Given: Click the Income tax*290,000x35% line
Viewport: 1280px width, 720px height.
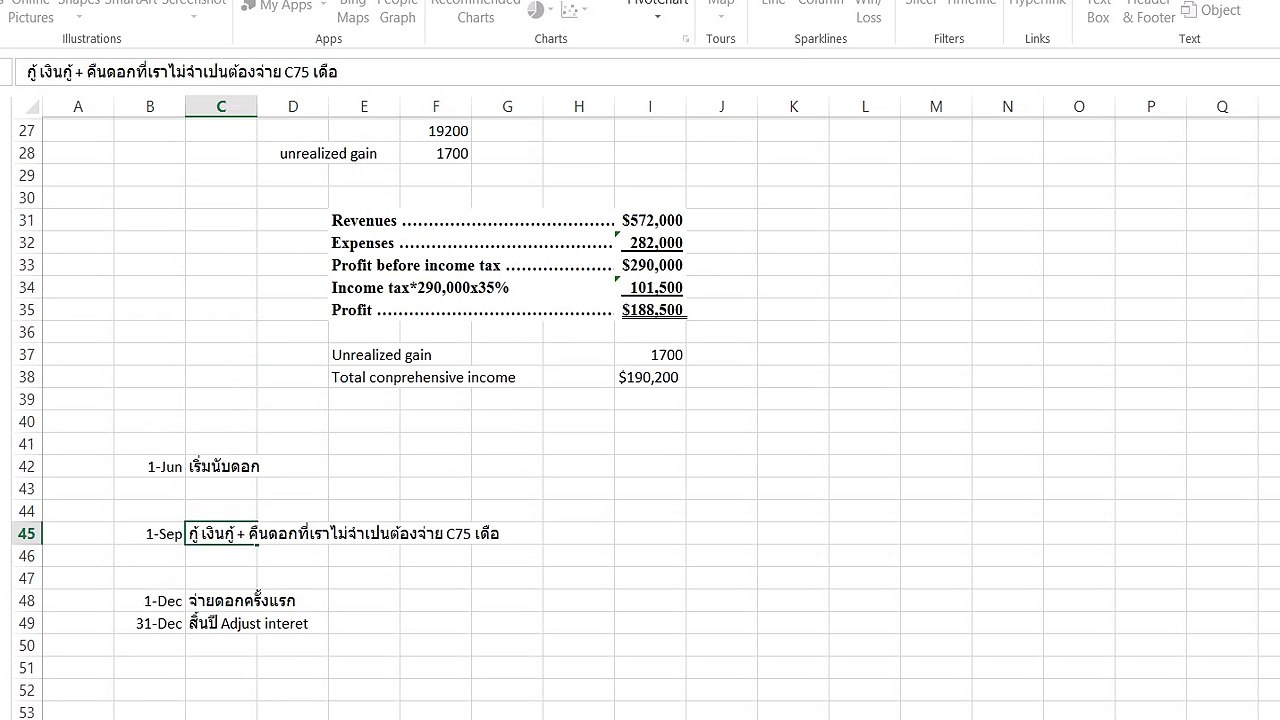Looking at the screenshot, I should [507, 288].
